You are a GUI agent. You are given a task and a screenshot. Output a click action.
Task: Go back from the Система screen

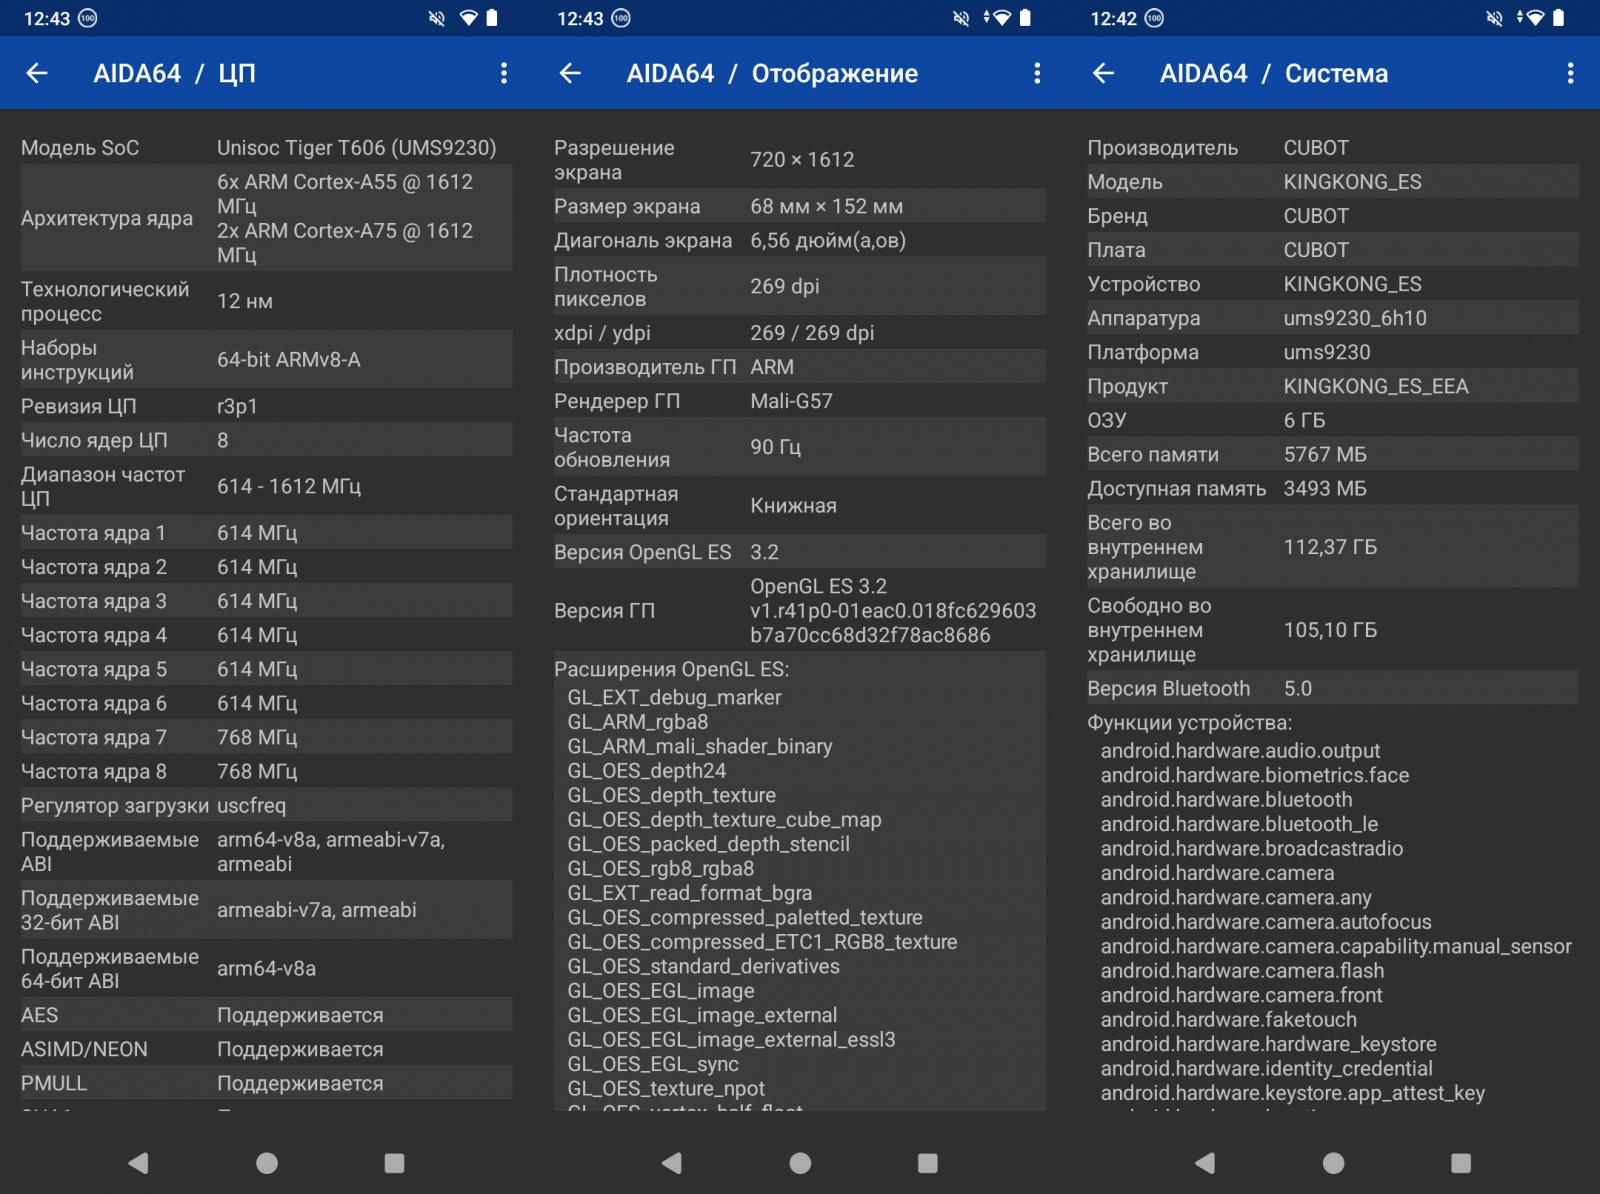pyautogui.click(x=1103, y=73)
